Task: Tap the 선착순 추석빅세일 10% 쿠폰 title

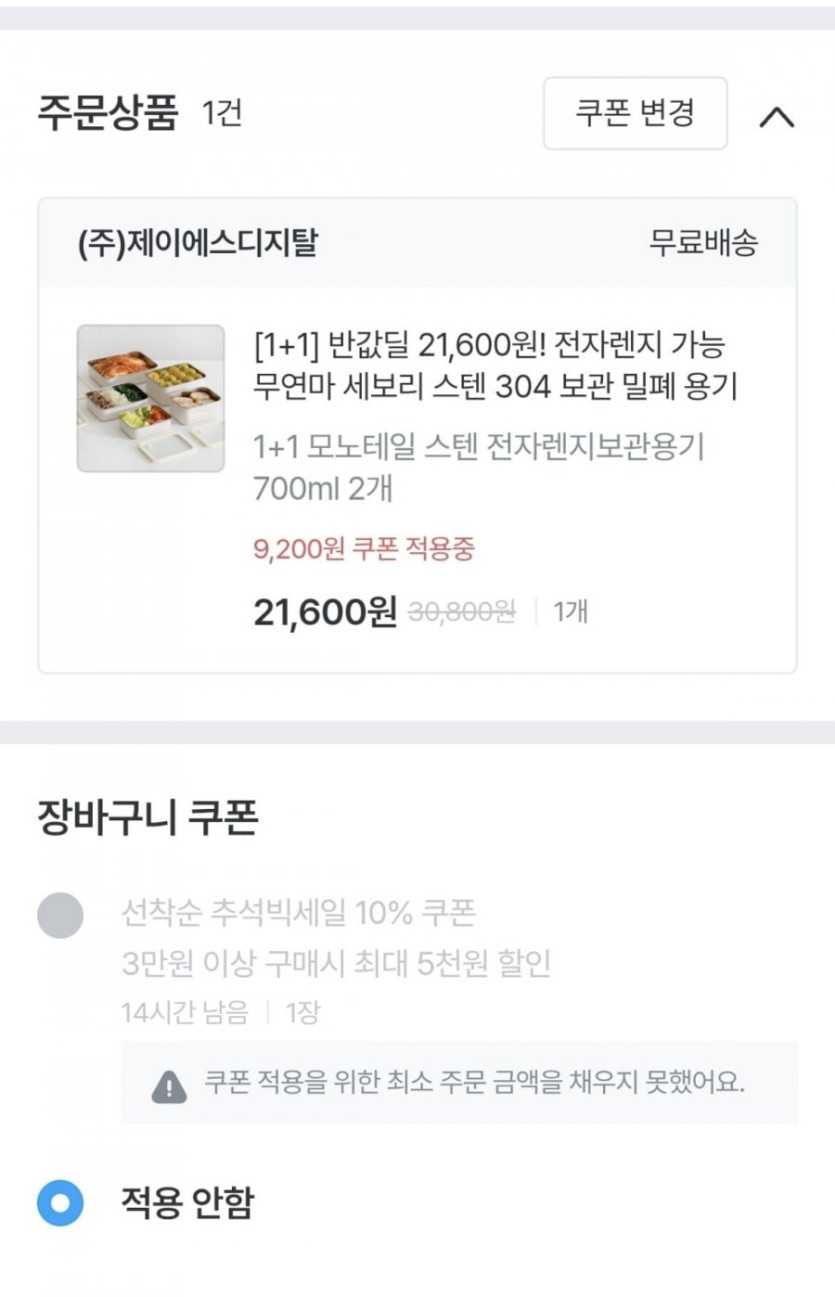Action: tap(298, 913)
